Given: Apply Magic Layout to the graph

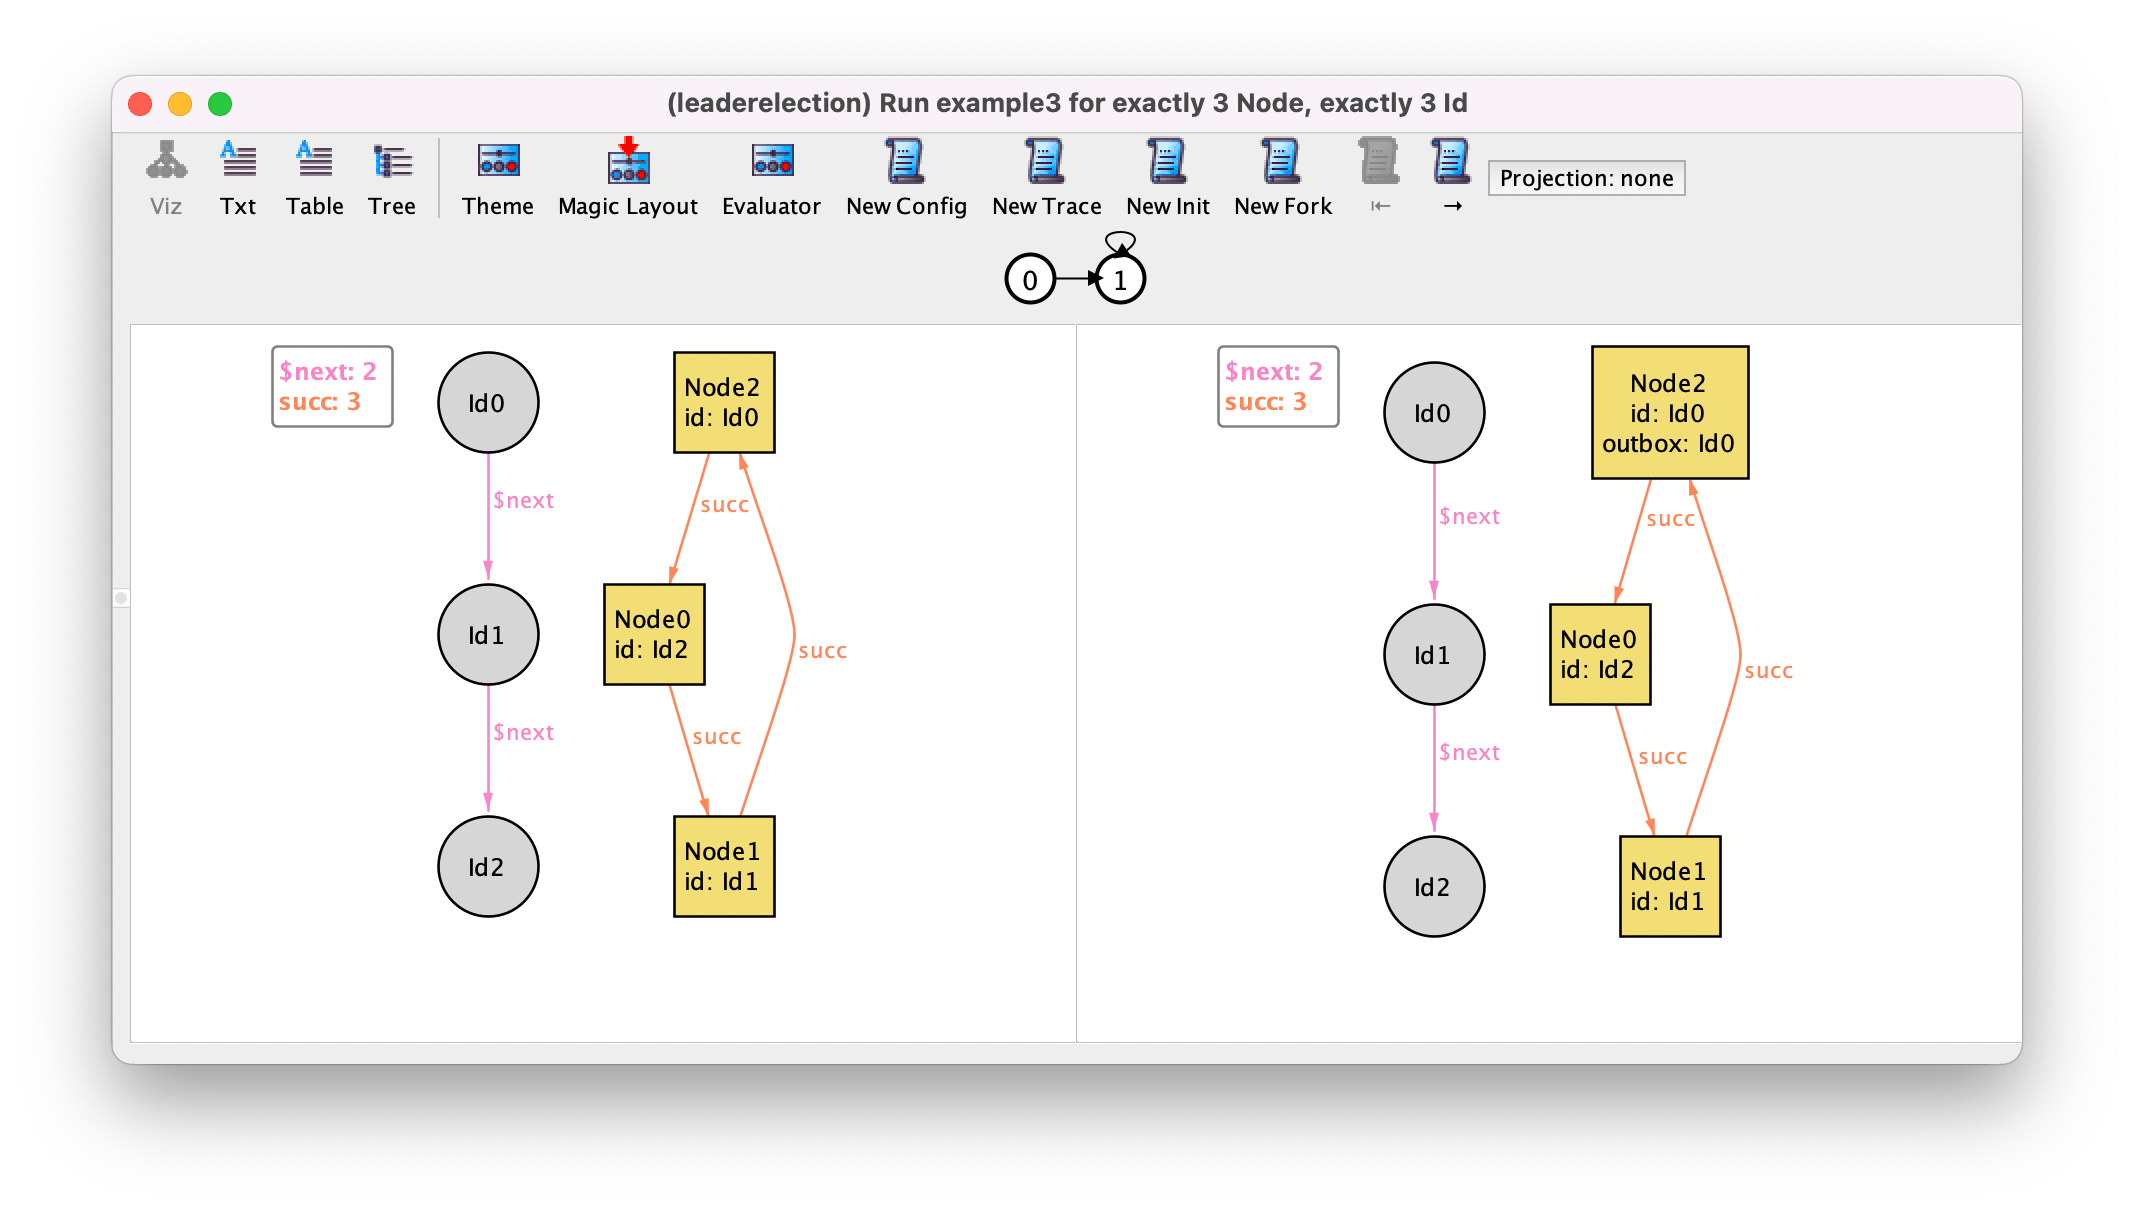Looking at the screenshot, I should pyautogui.click(x=627, y=177).
